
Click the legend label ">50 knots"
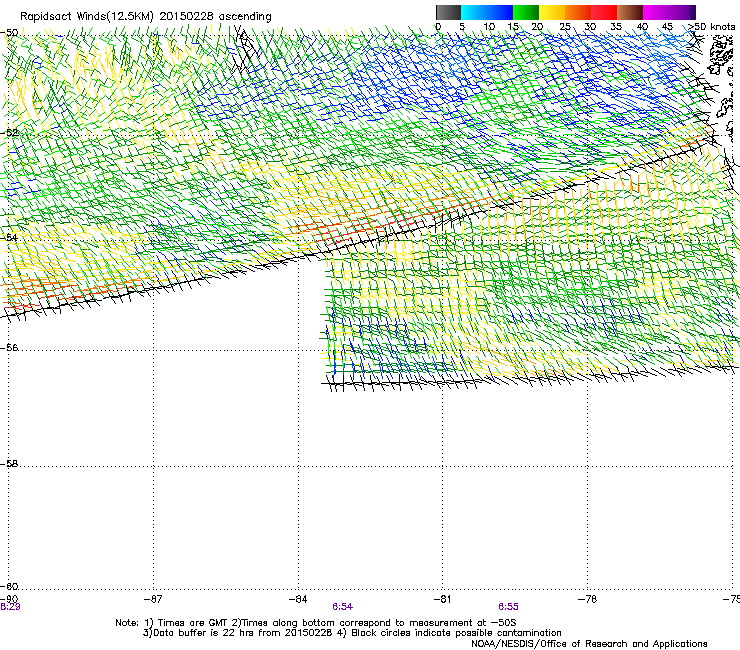click(x=712, y=27)
